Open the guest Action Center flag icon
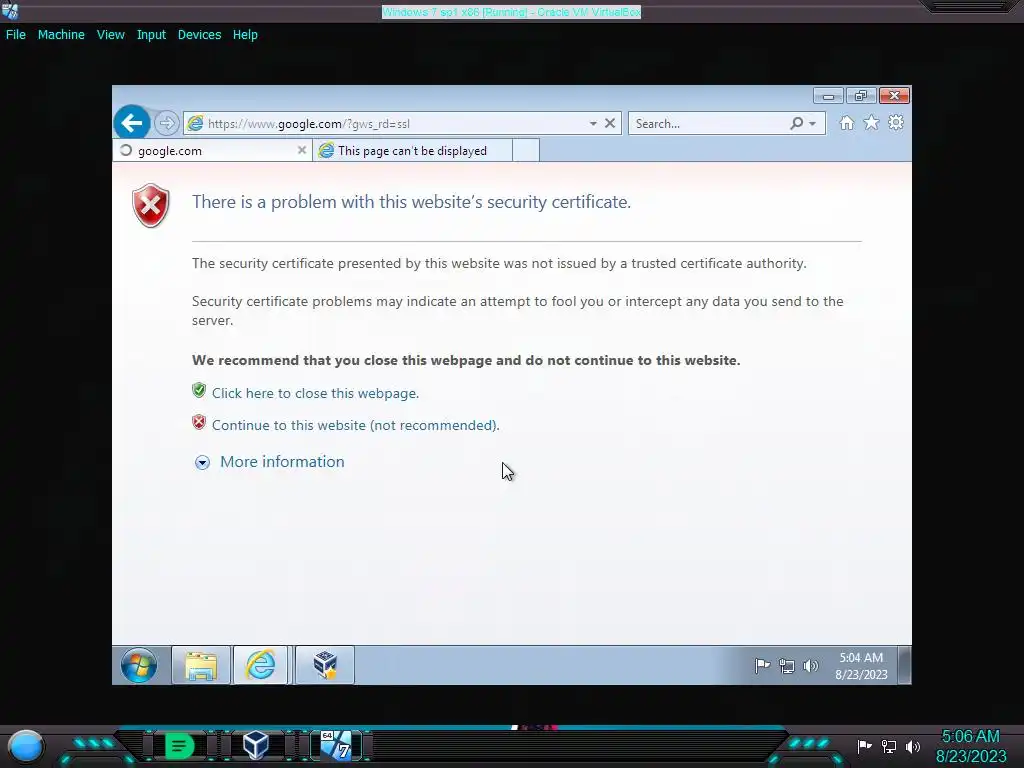This screenshot has width=1024, height=768. tap(762, 665)
